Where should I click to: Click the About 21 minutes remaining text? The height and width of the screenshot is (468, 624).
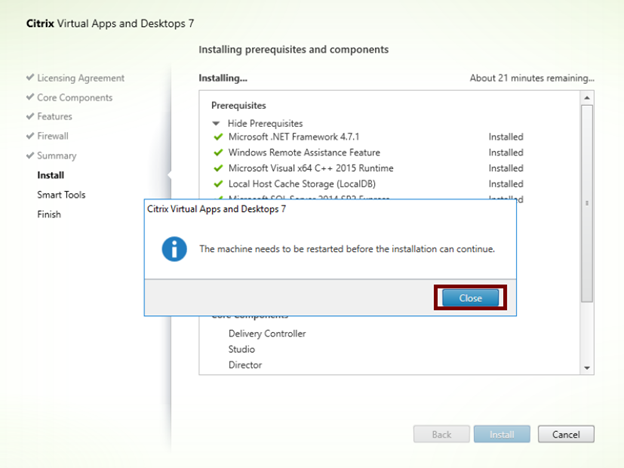pyautogui.click(x=532, y=78)
